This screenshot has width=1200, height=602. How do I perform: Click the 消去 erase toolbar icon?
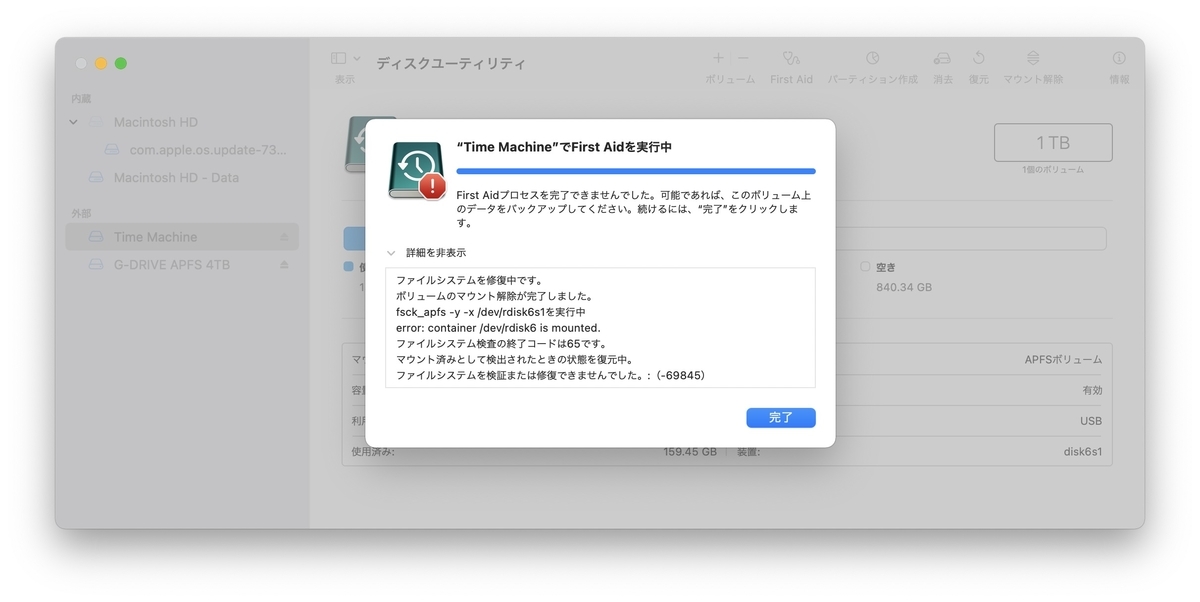tap(942, 59)
